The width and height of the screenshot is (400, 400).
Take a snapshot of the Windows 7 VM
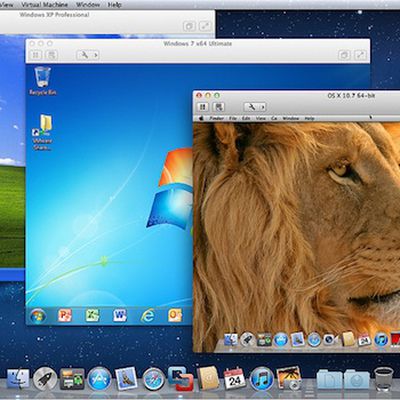(x=52, y=55)
